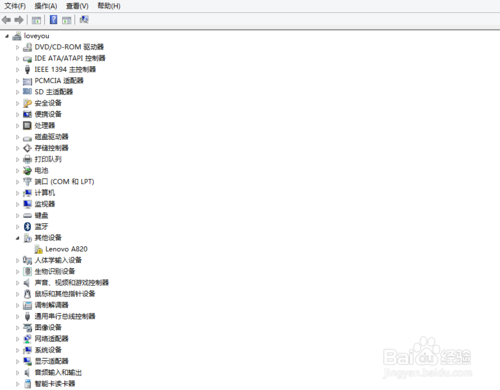Image resolution: width=500 pixels, height=390 pixels.
Task: Expand the 人体学输入设备 node
Action: point(17,260)
